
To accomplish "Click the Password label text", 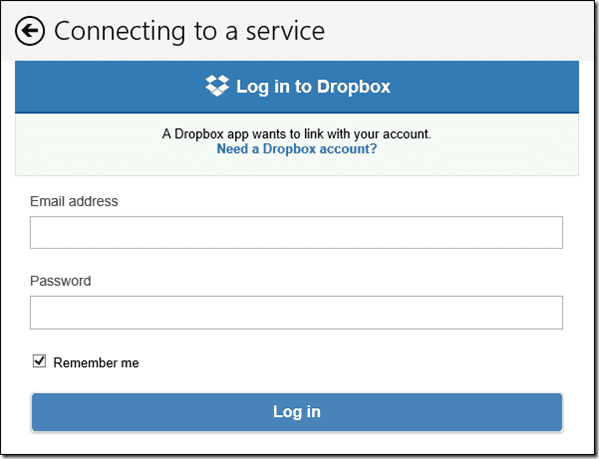I will tap(60, 281).
